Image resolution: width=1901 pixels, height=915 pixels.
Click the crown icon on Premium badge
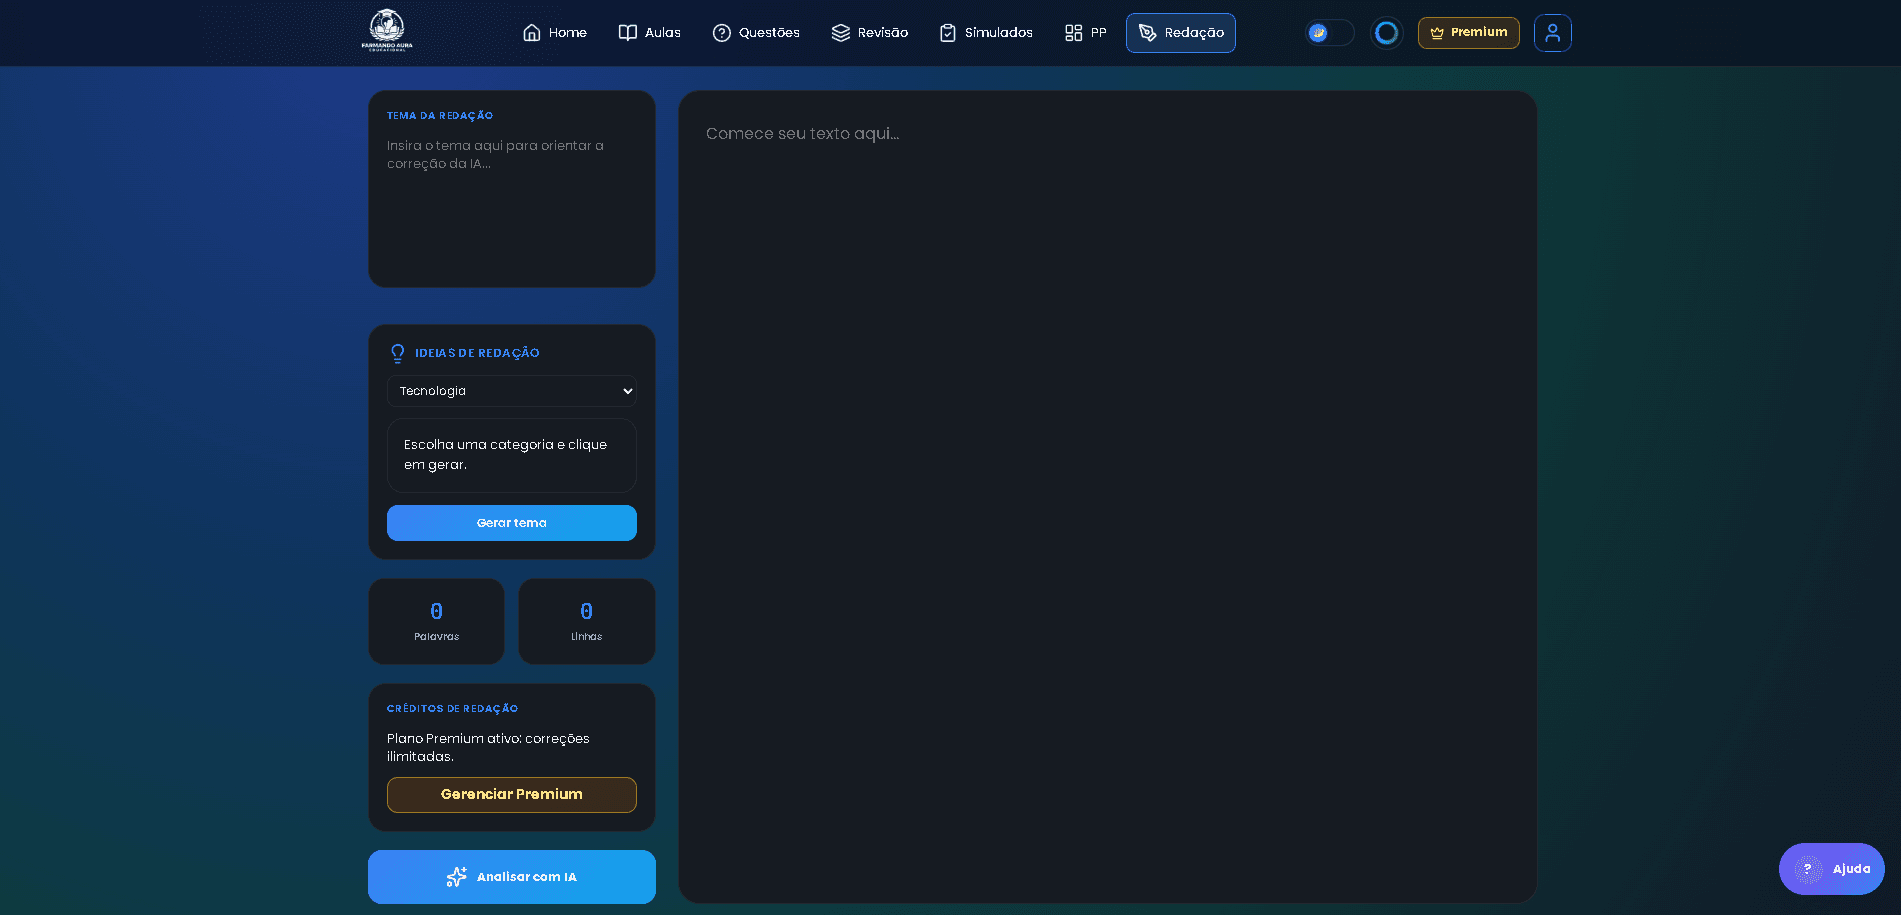1437,33
